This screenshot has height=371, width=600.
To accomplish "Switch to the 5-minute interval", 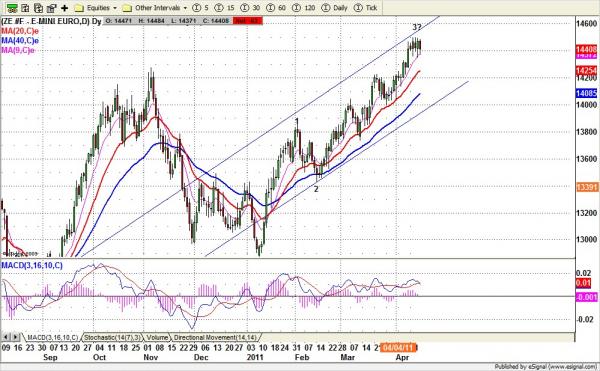I will pyautogui.click(x=201, y=8).
